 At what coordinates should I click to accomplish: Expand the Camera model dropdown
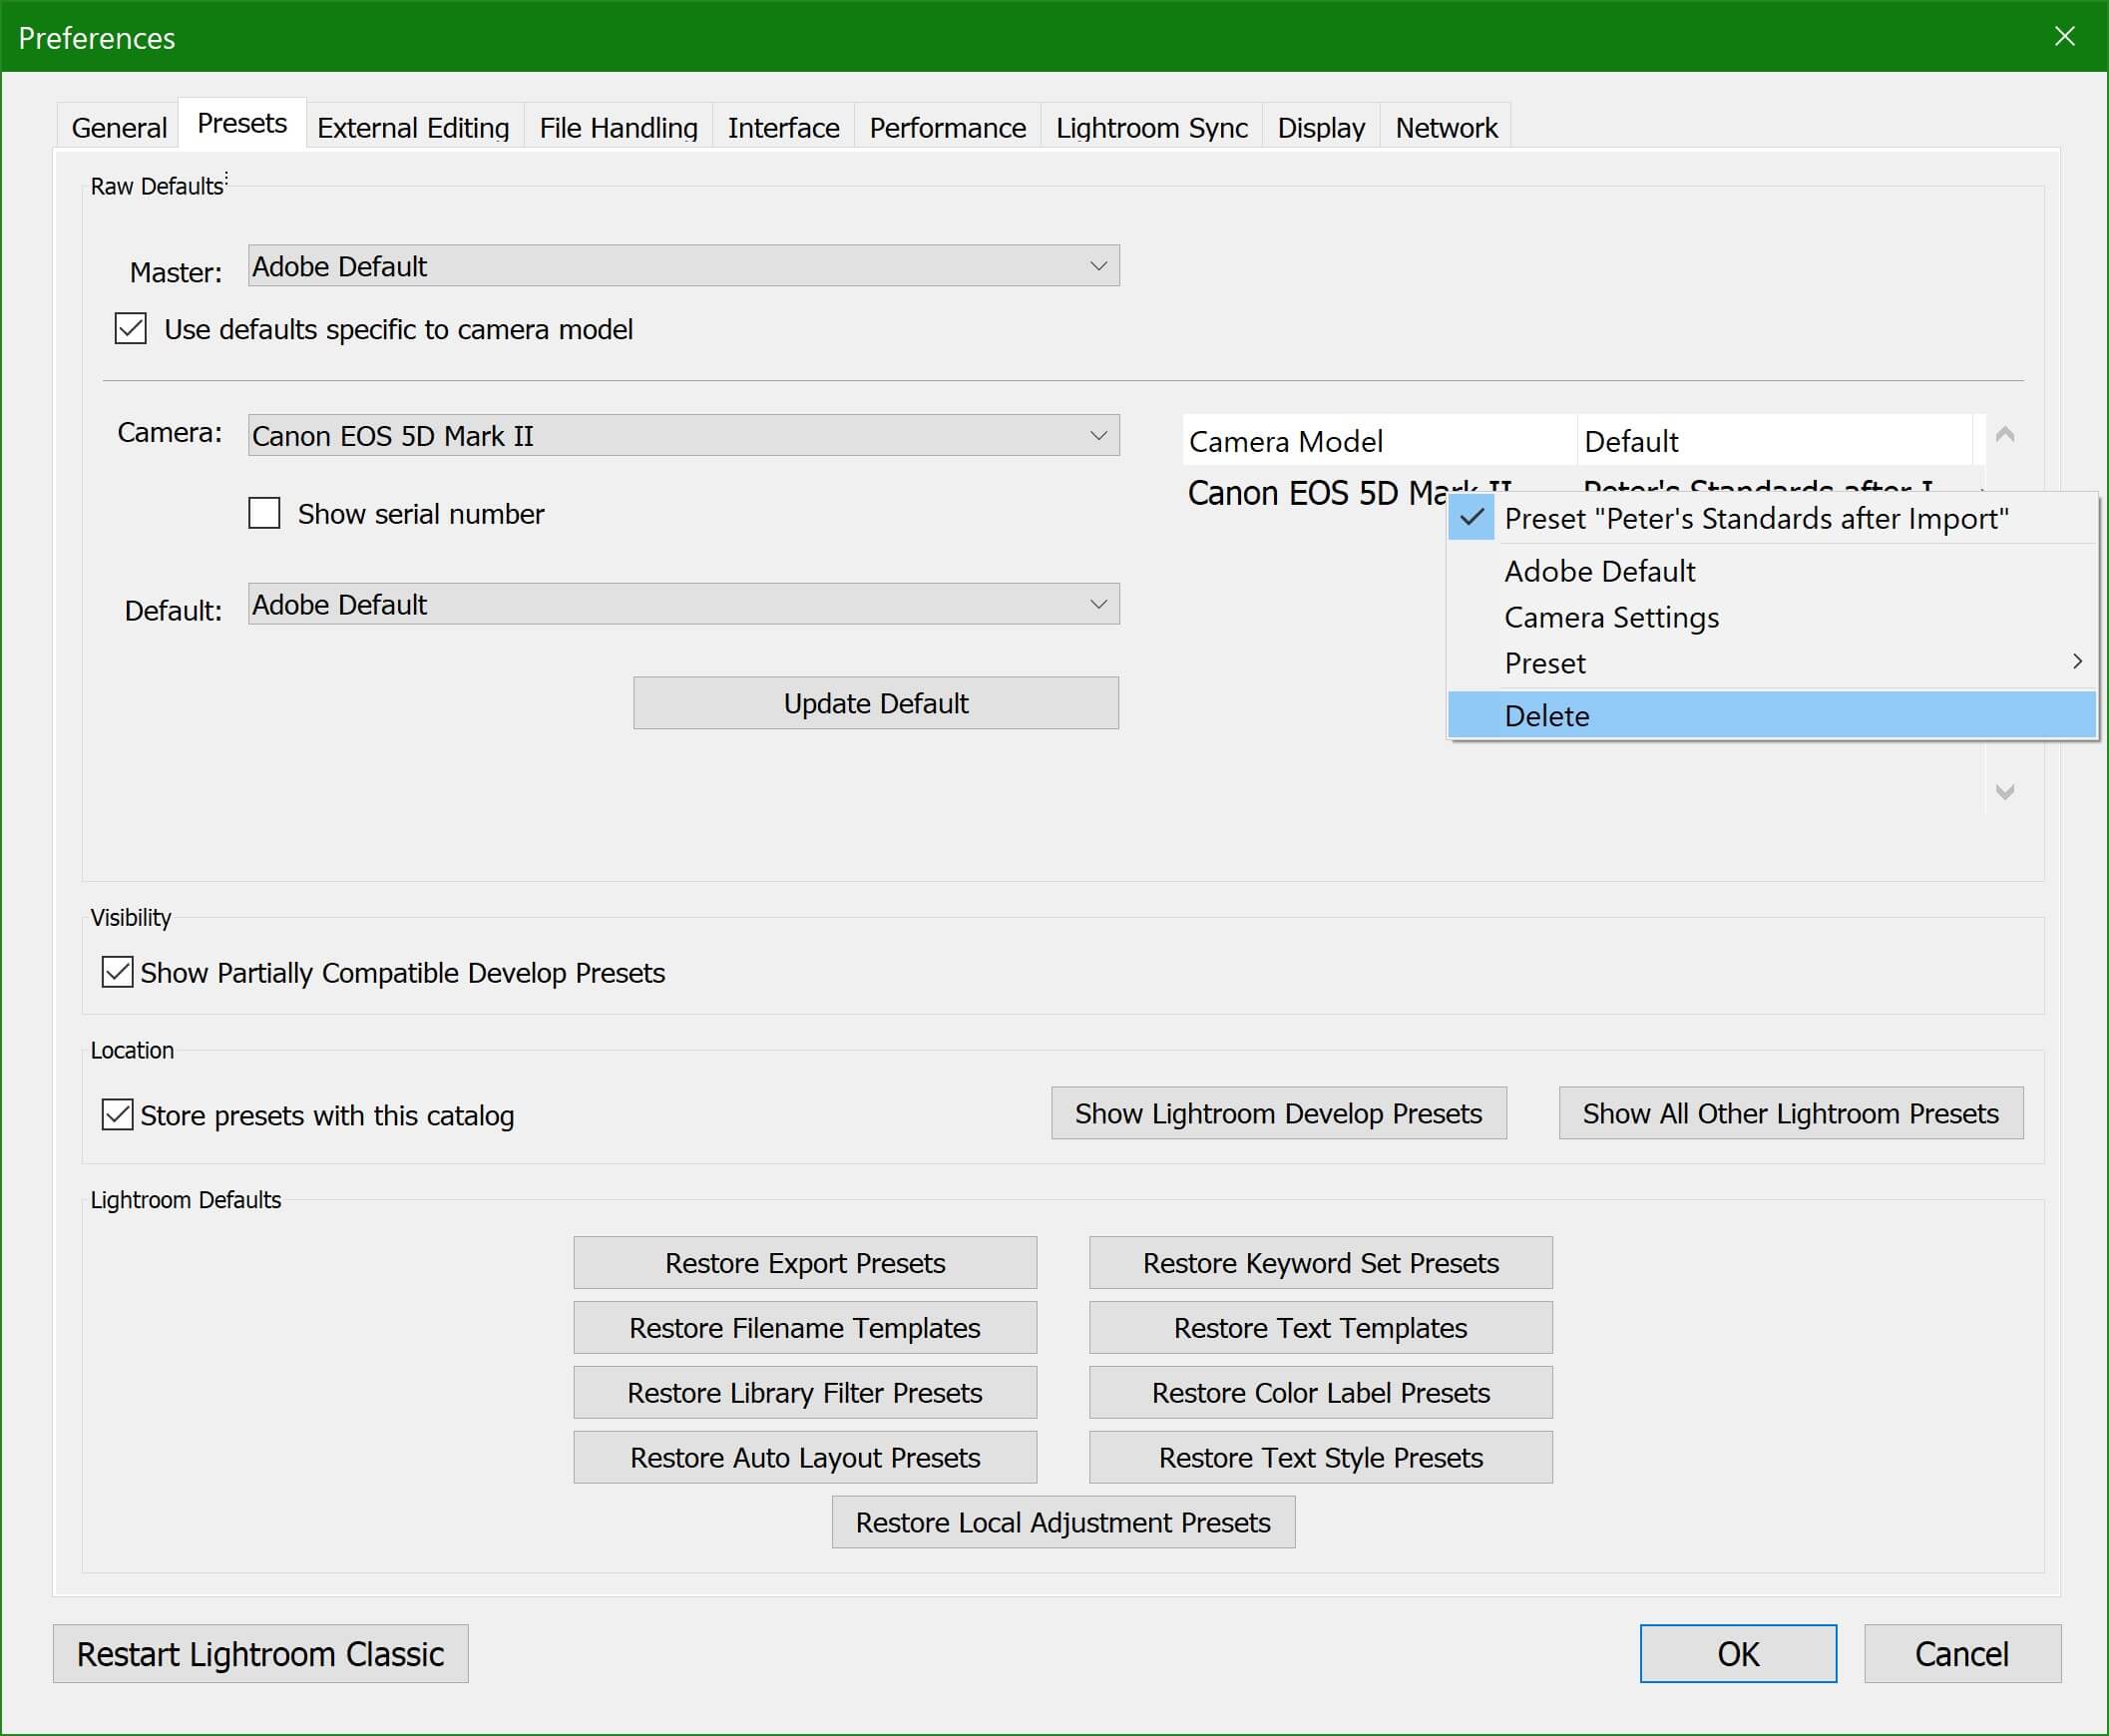coord(683,436)
